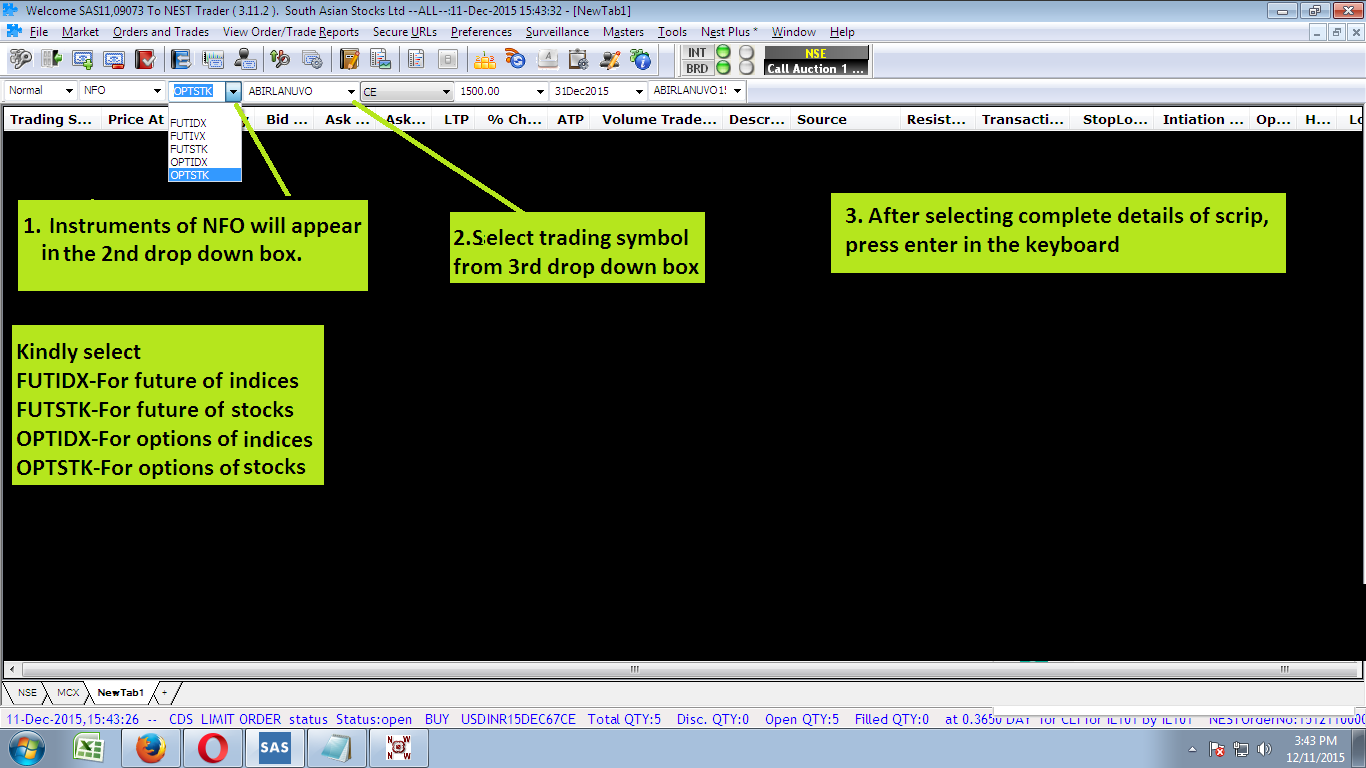Click the orange feed refresh toolbar icon
This screenshot has width=1366, height=768.
pos(516,59)
